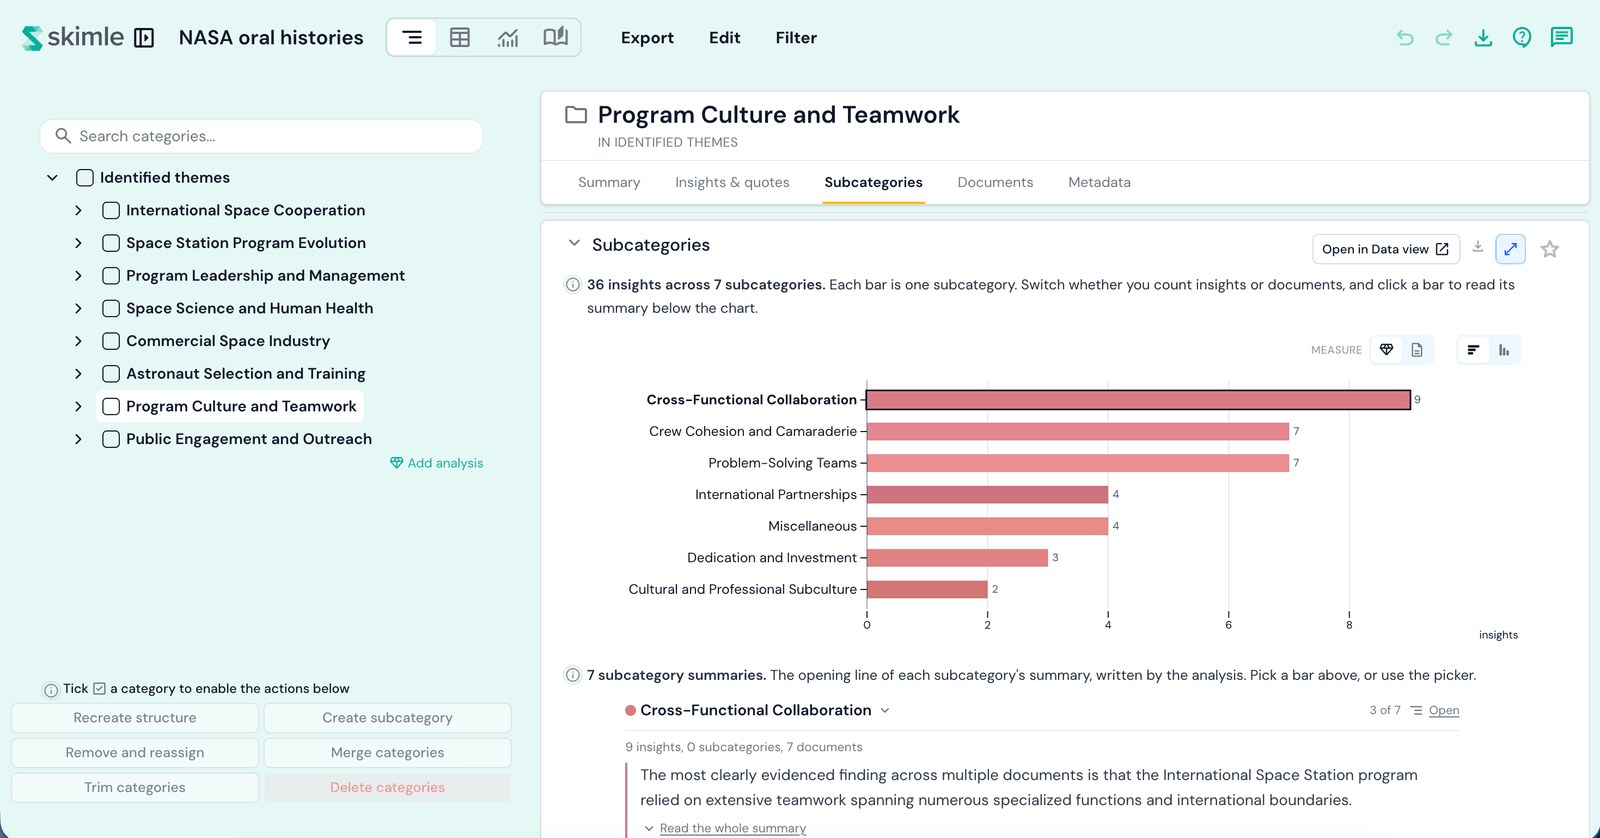The width and height of the screenshot is (1600, 838).
Task: Click Read the whole summary link
Action: tap(733, 828)
